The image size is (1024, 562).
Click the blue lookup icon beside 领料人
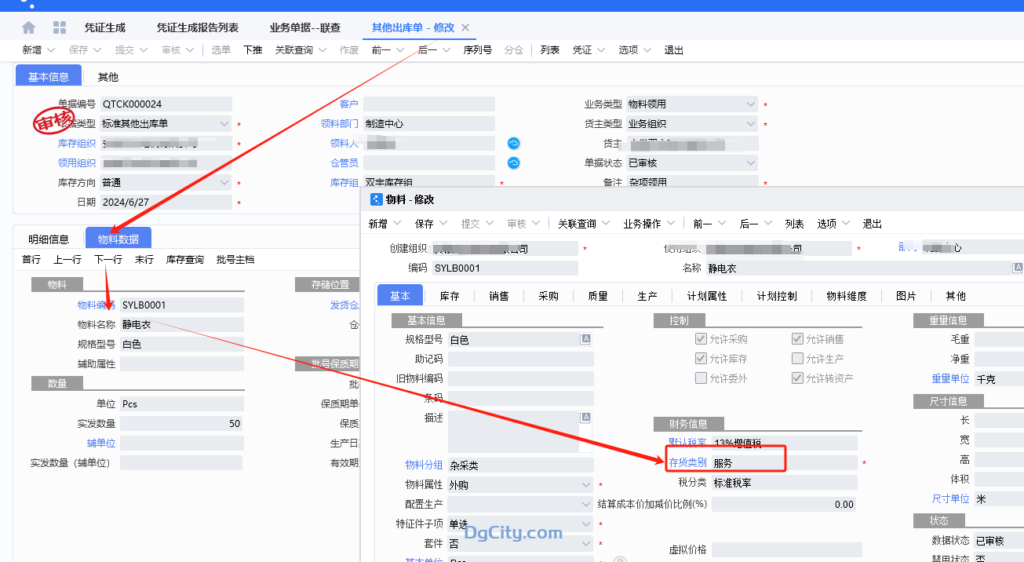[x=513, y=143]
